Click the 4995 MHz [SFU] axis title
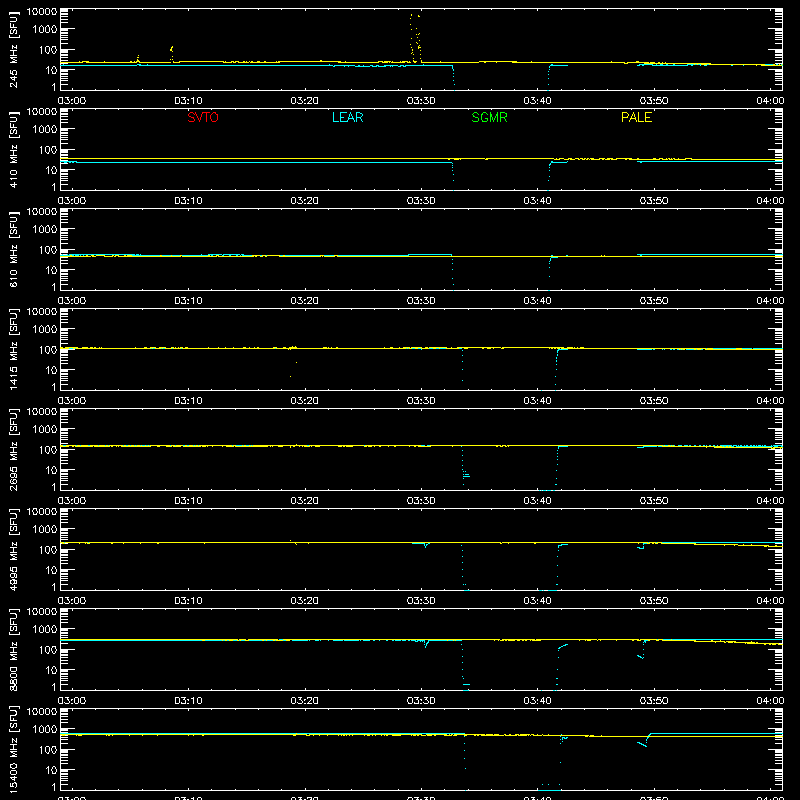 click(13, 549)
